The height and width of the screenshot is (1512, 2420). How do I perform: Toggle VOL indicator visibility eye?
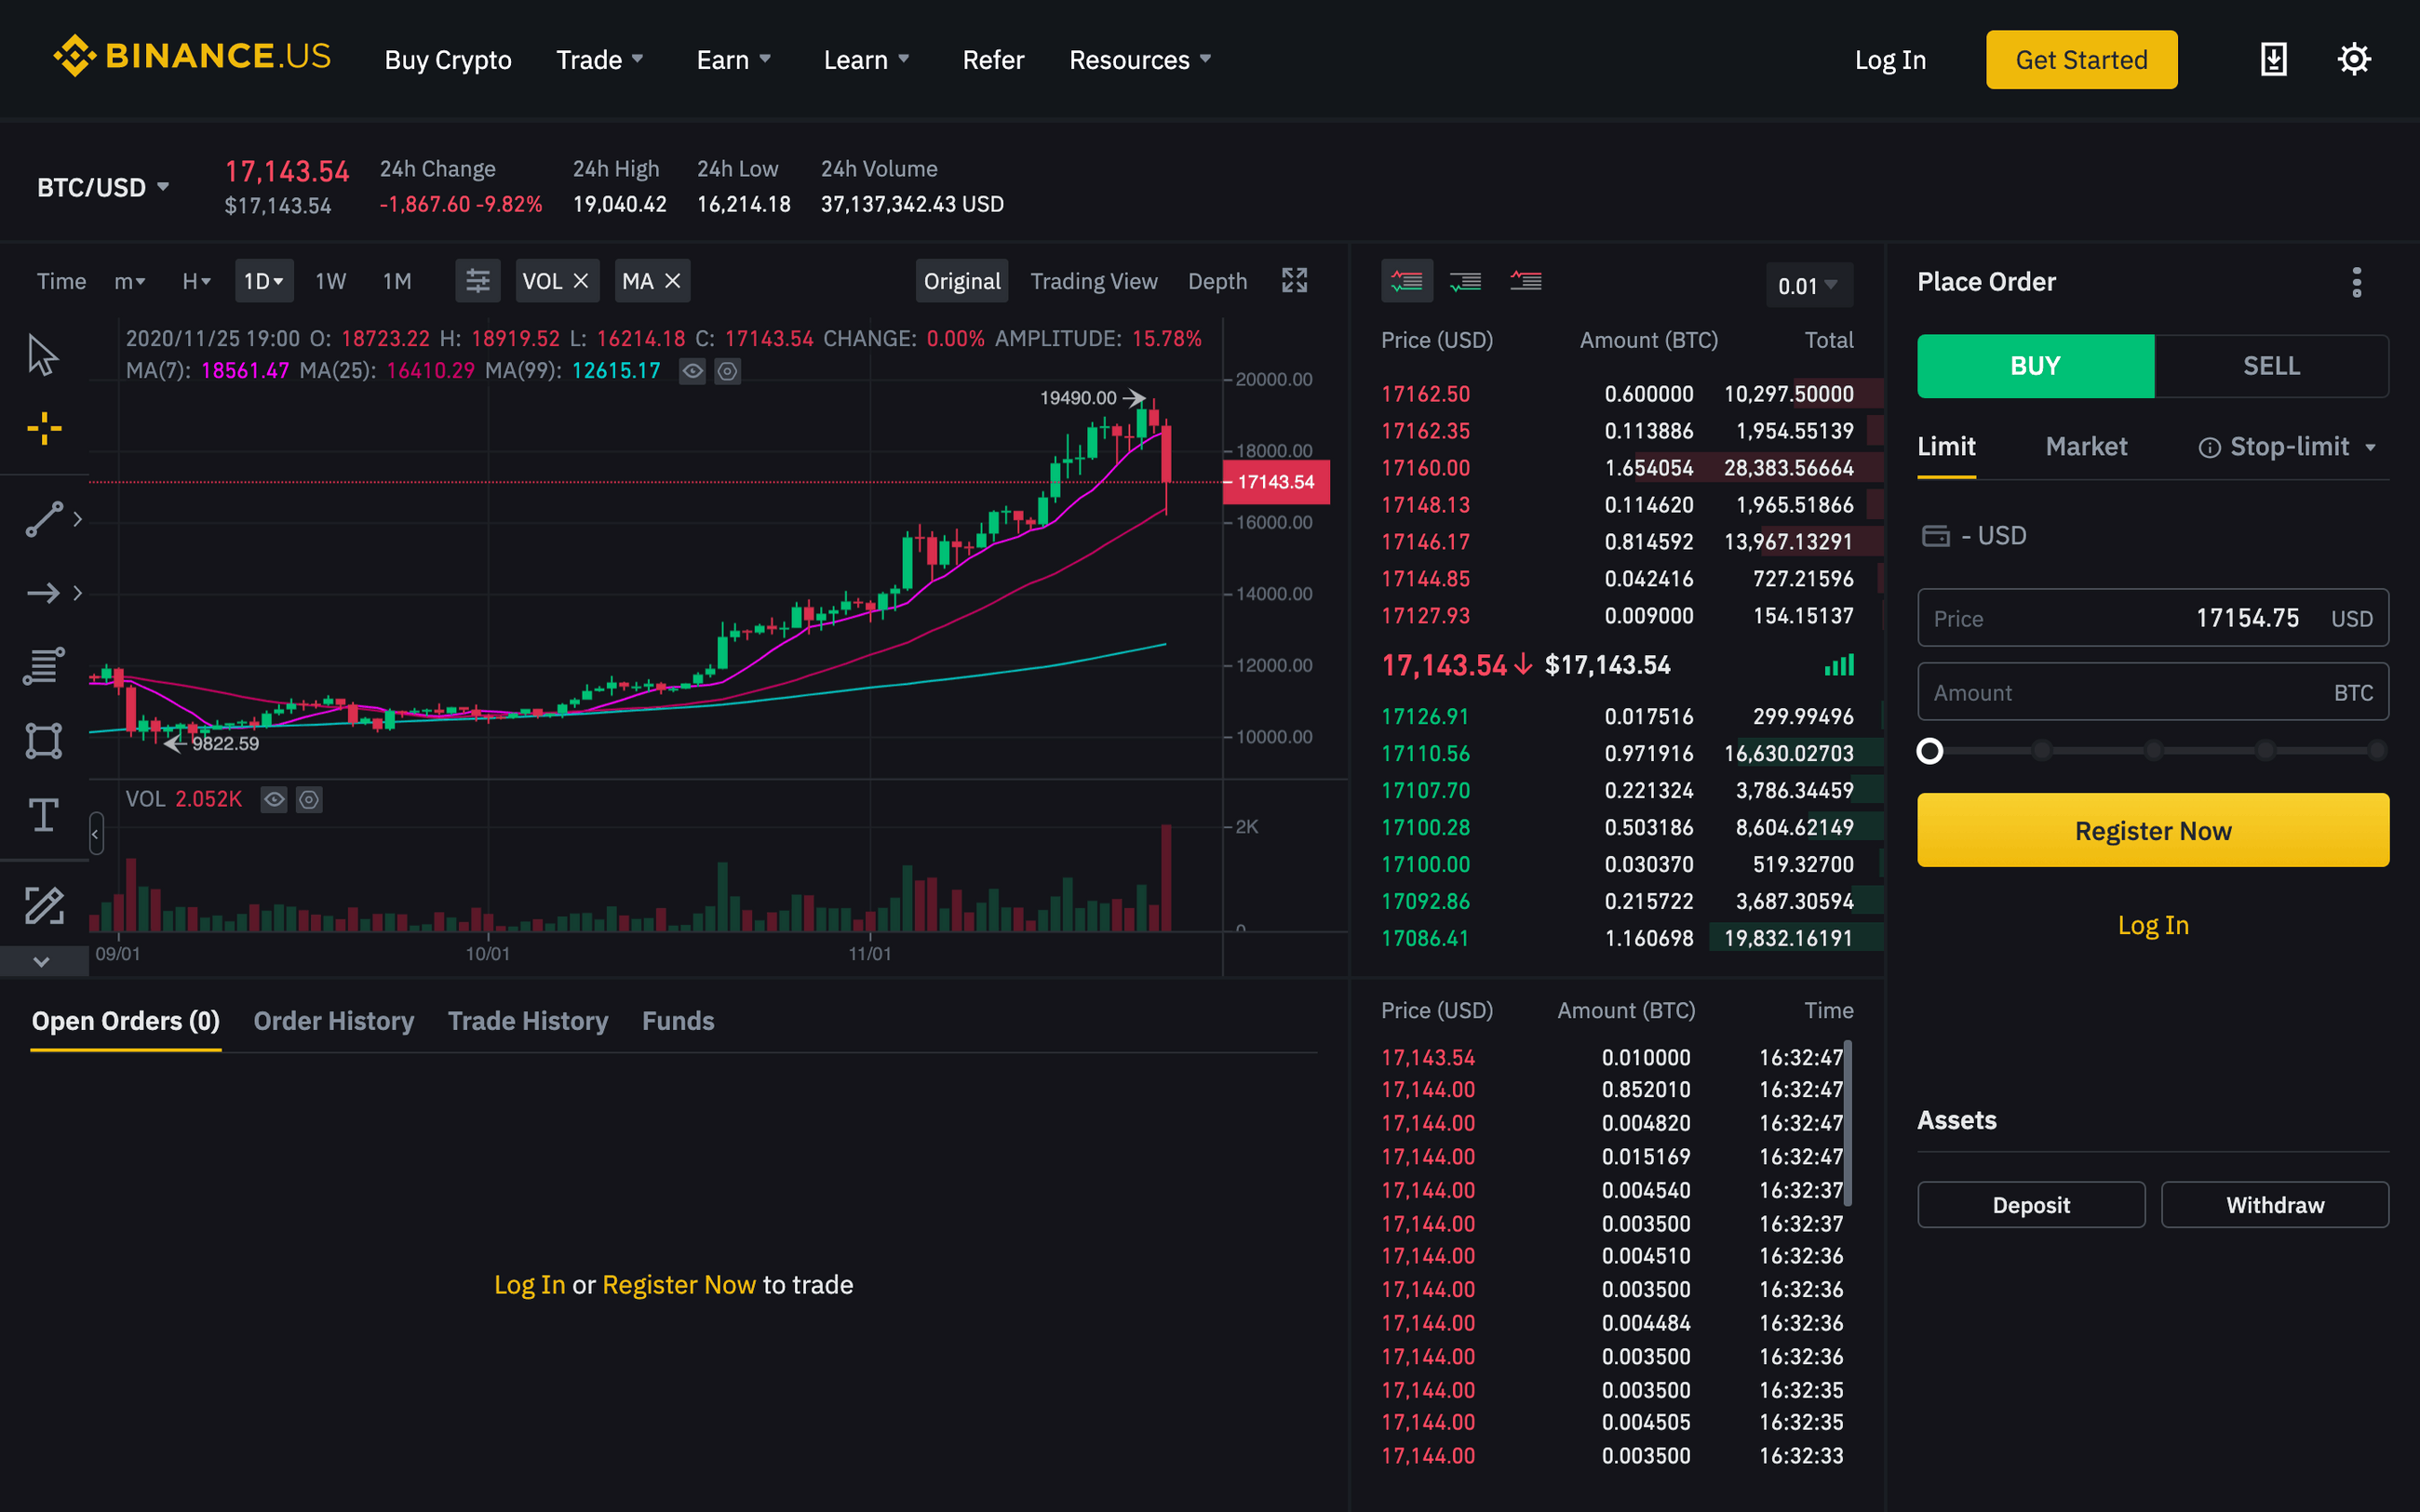274,799
